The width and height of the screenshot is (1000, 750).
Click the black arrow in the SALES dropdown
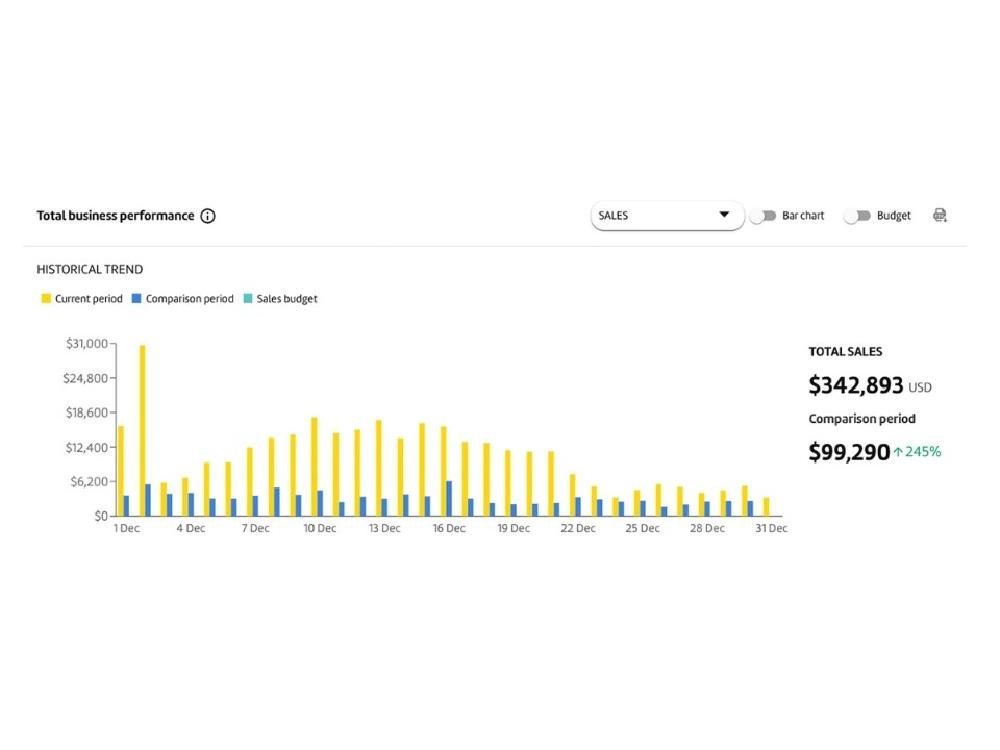pos(724,215)
